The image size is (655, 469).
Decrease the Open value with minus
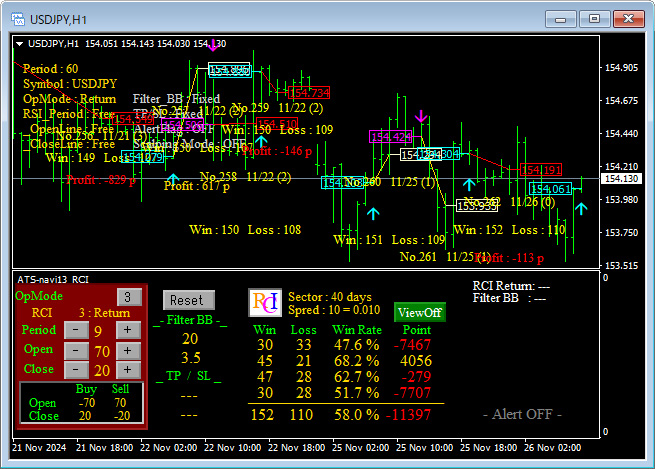(x=76, y=350)
